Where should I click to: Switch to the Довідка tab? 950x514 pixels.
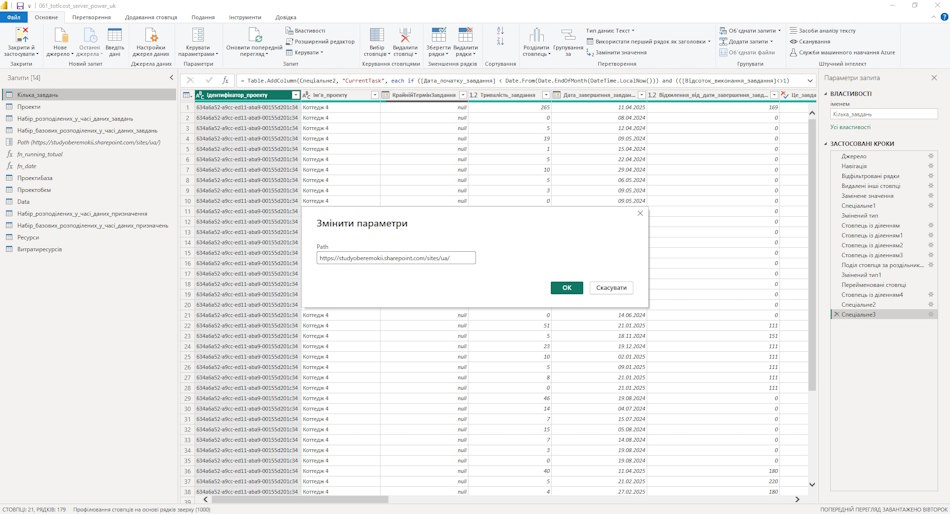tap(286, 17)
